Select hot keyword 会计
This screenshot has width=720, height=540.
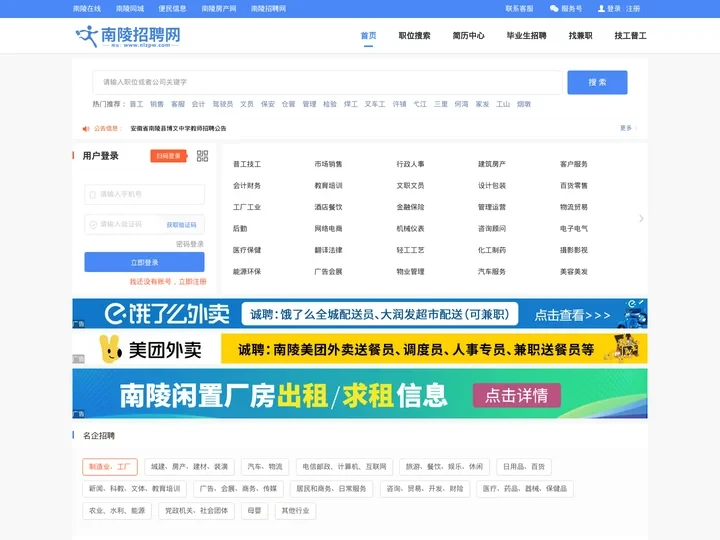[x=198, y=104]
